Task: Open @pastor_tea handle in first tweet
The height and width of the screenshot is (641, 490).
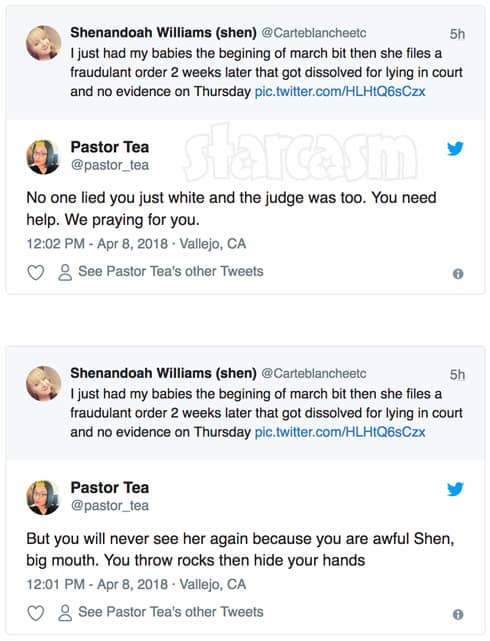Action: [x=110, y=165]
